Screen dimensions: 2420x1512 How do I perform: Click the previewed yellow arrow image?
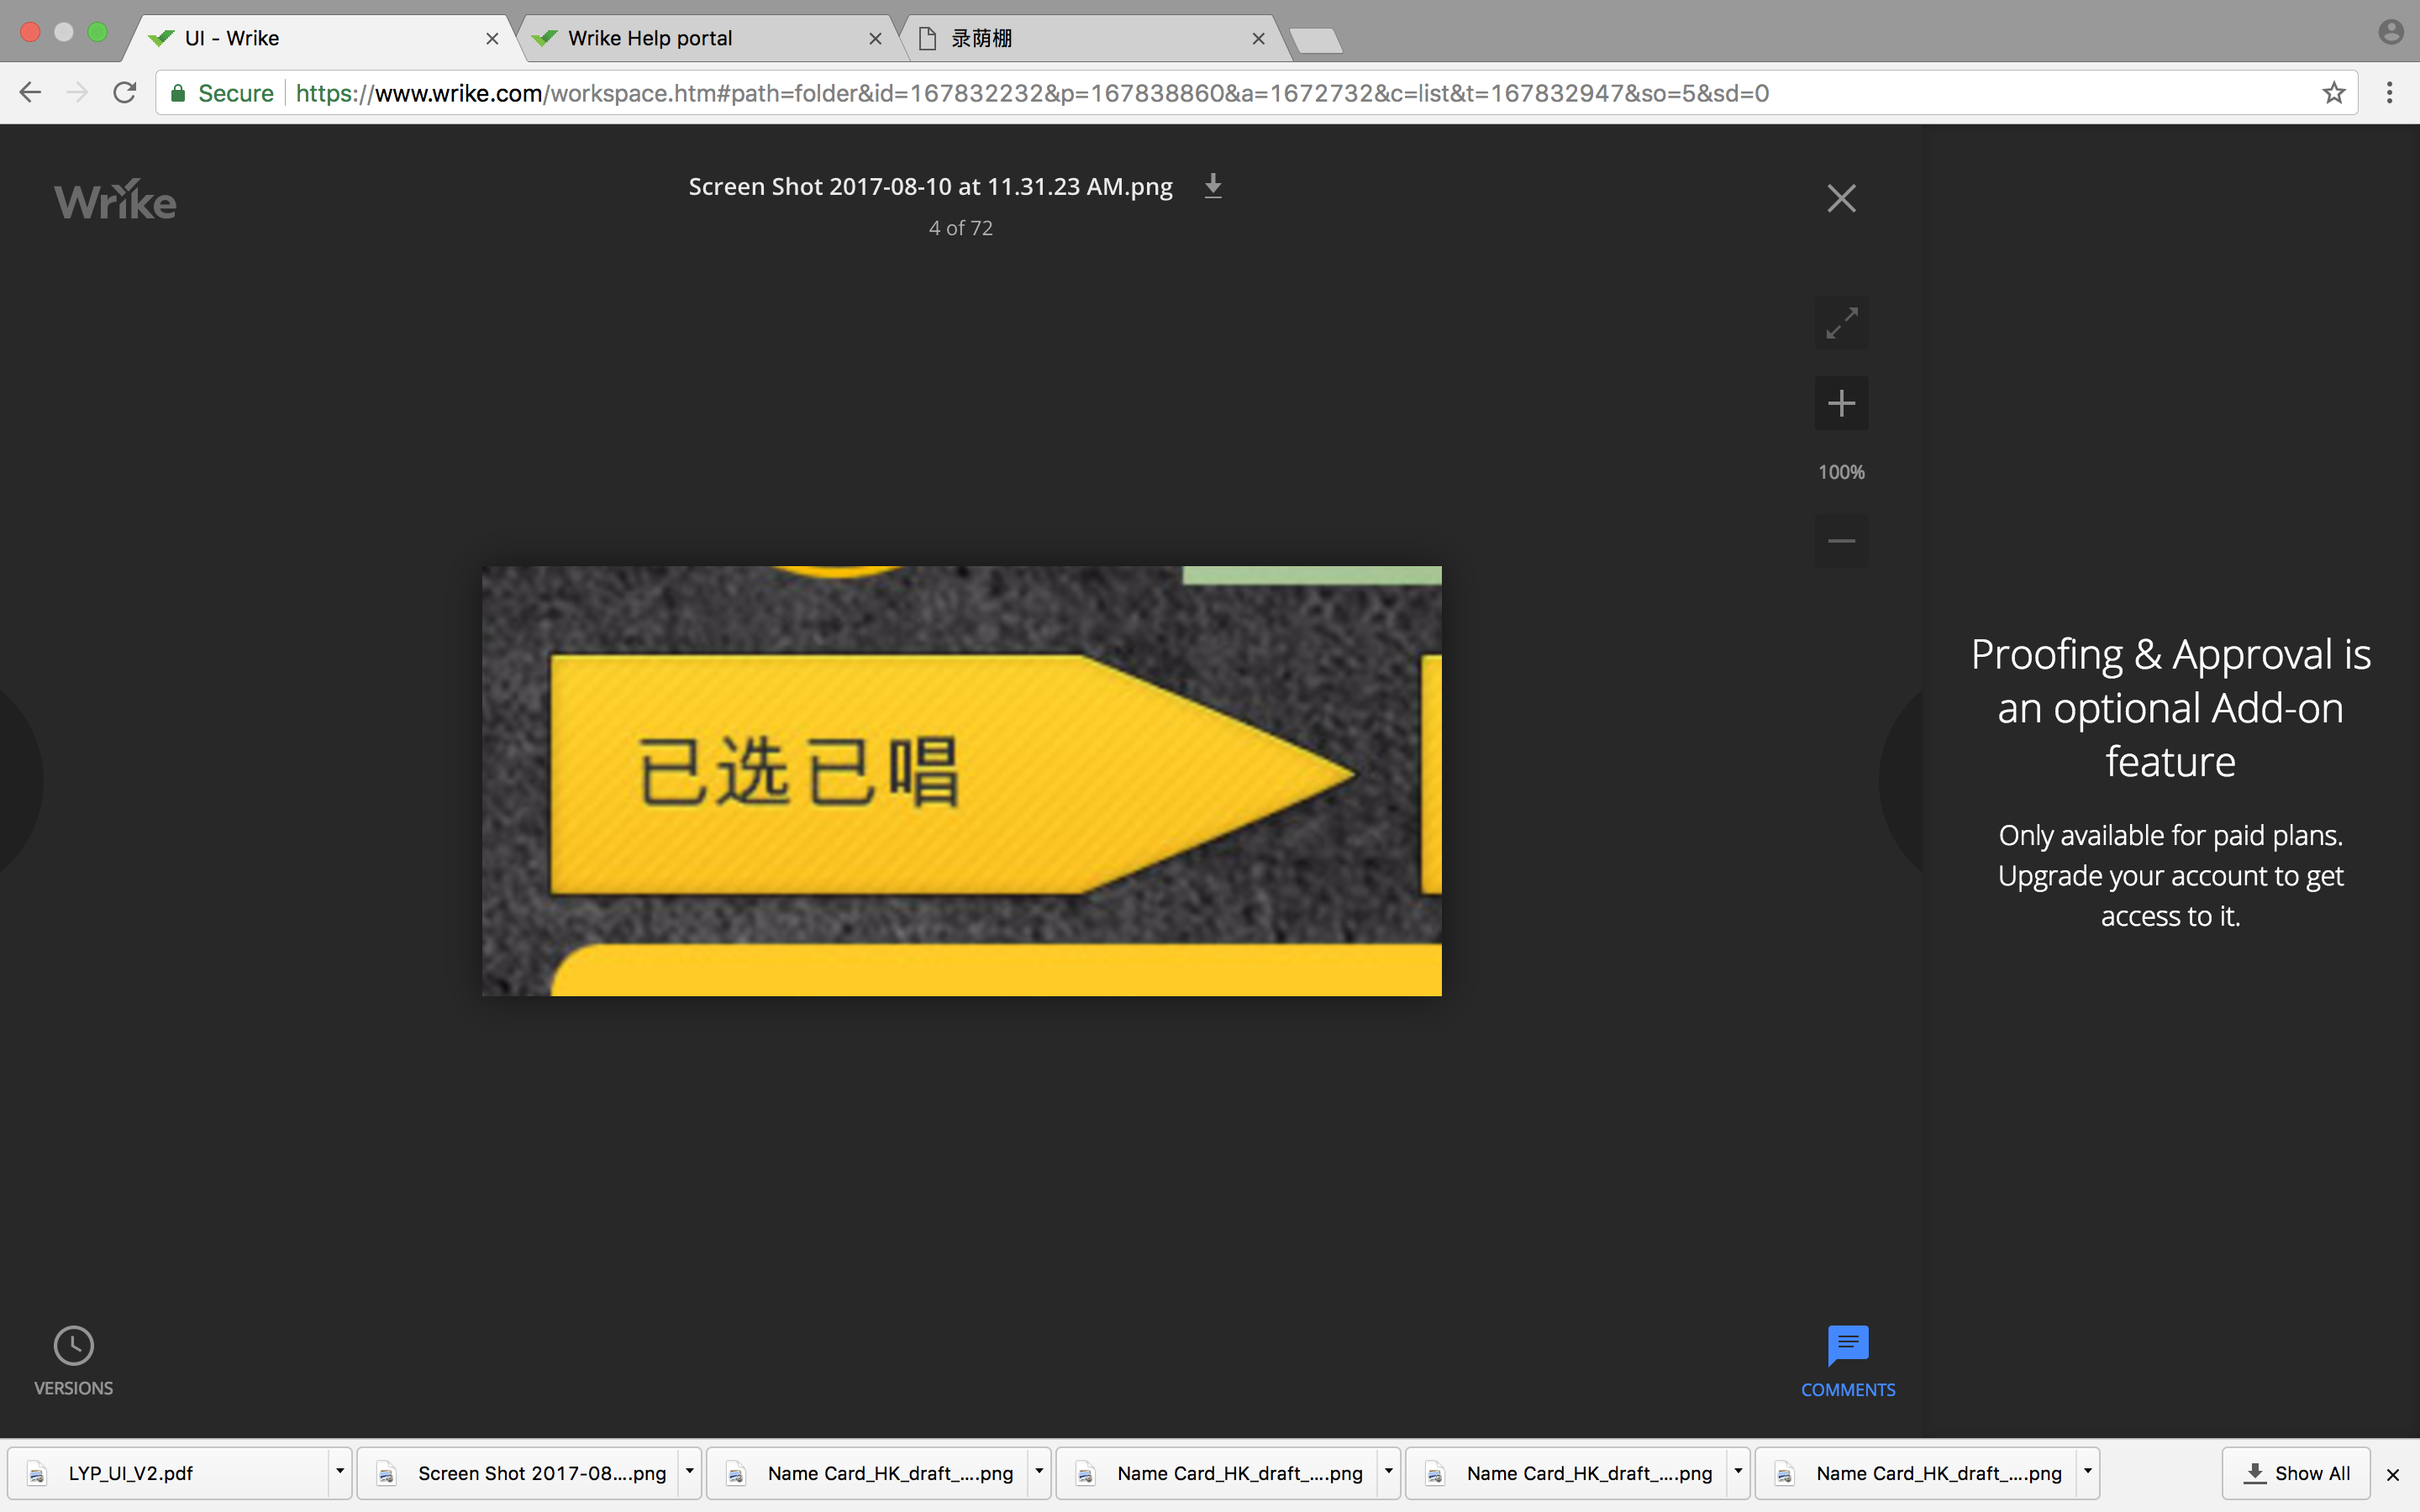coord(960,780)
